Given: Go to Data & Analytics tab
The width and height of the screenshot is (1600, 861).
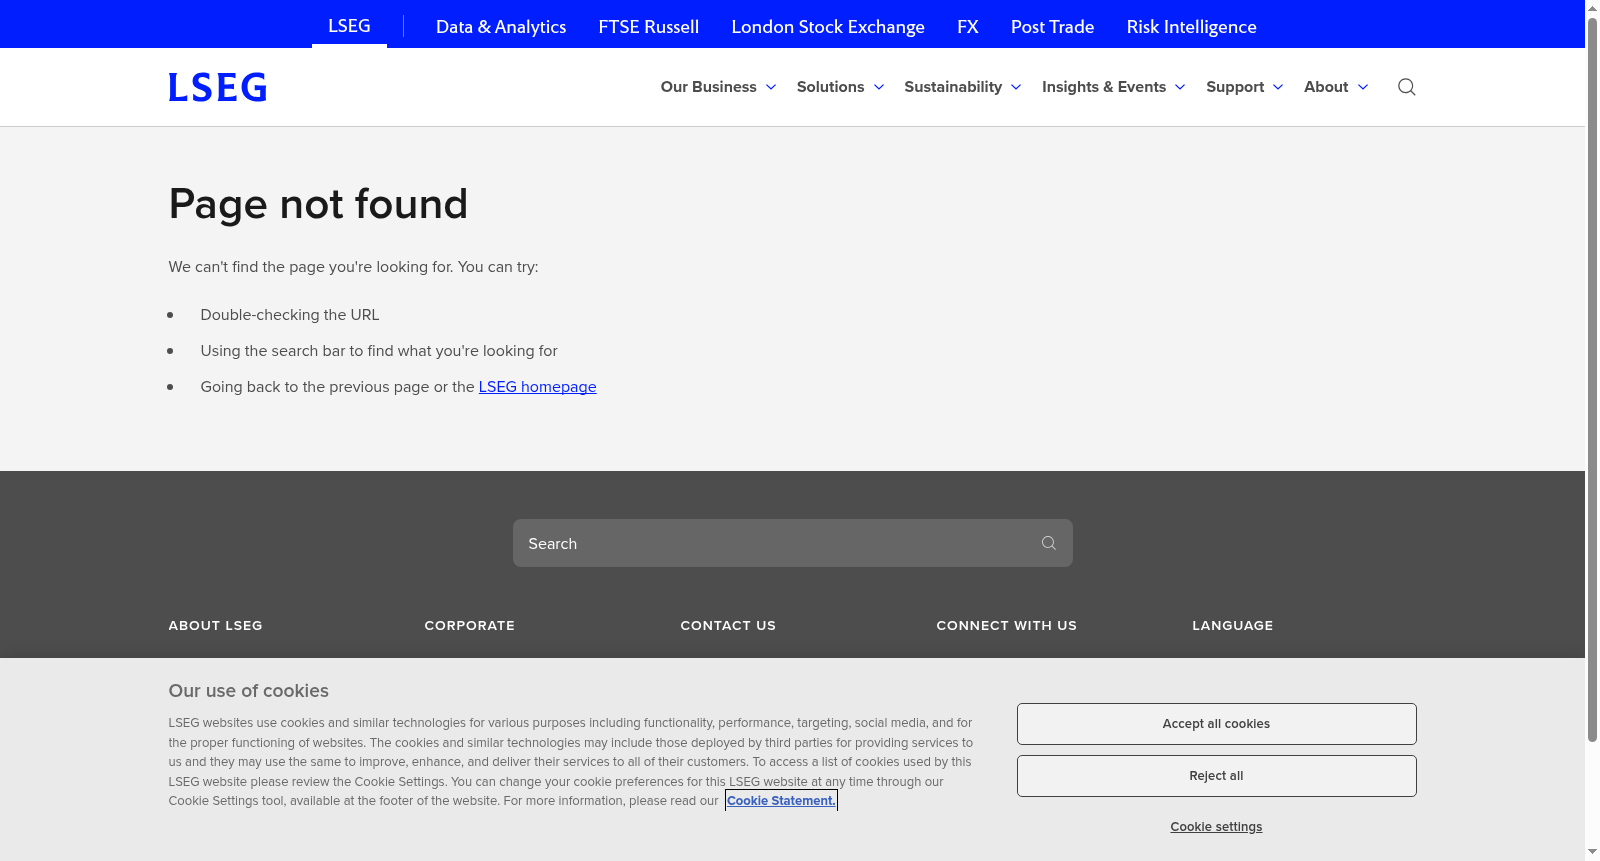Looking at the screenshot, I should coord(501,27).
